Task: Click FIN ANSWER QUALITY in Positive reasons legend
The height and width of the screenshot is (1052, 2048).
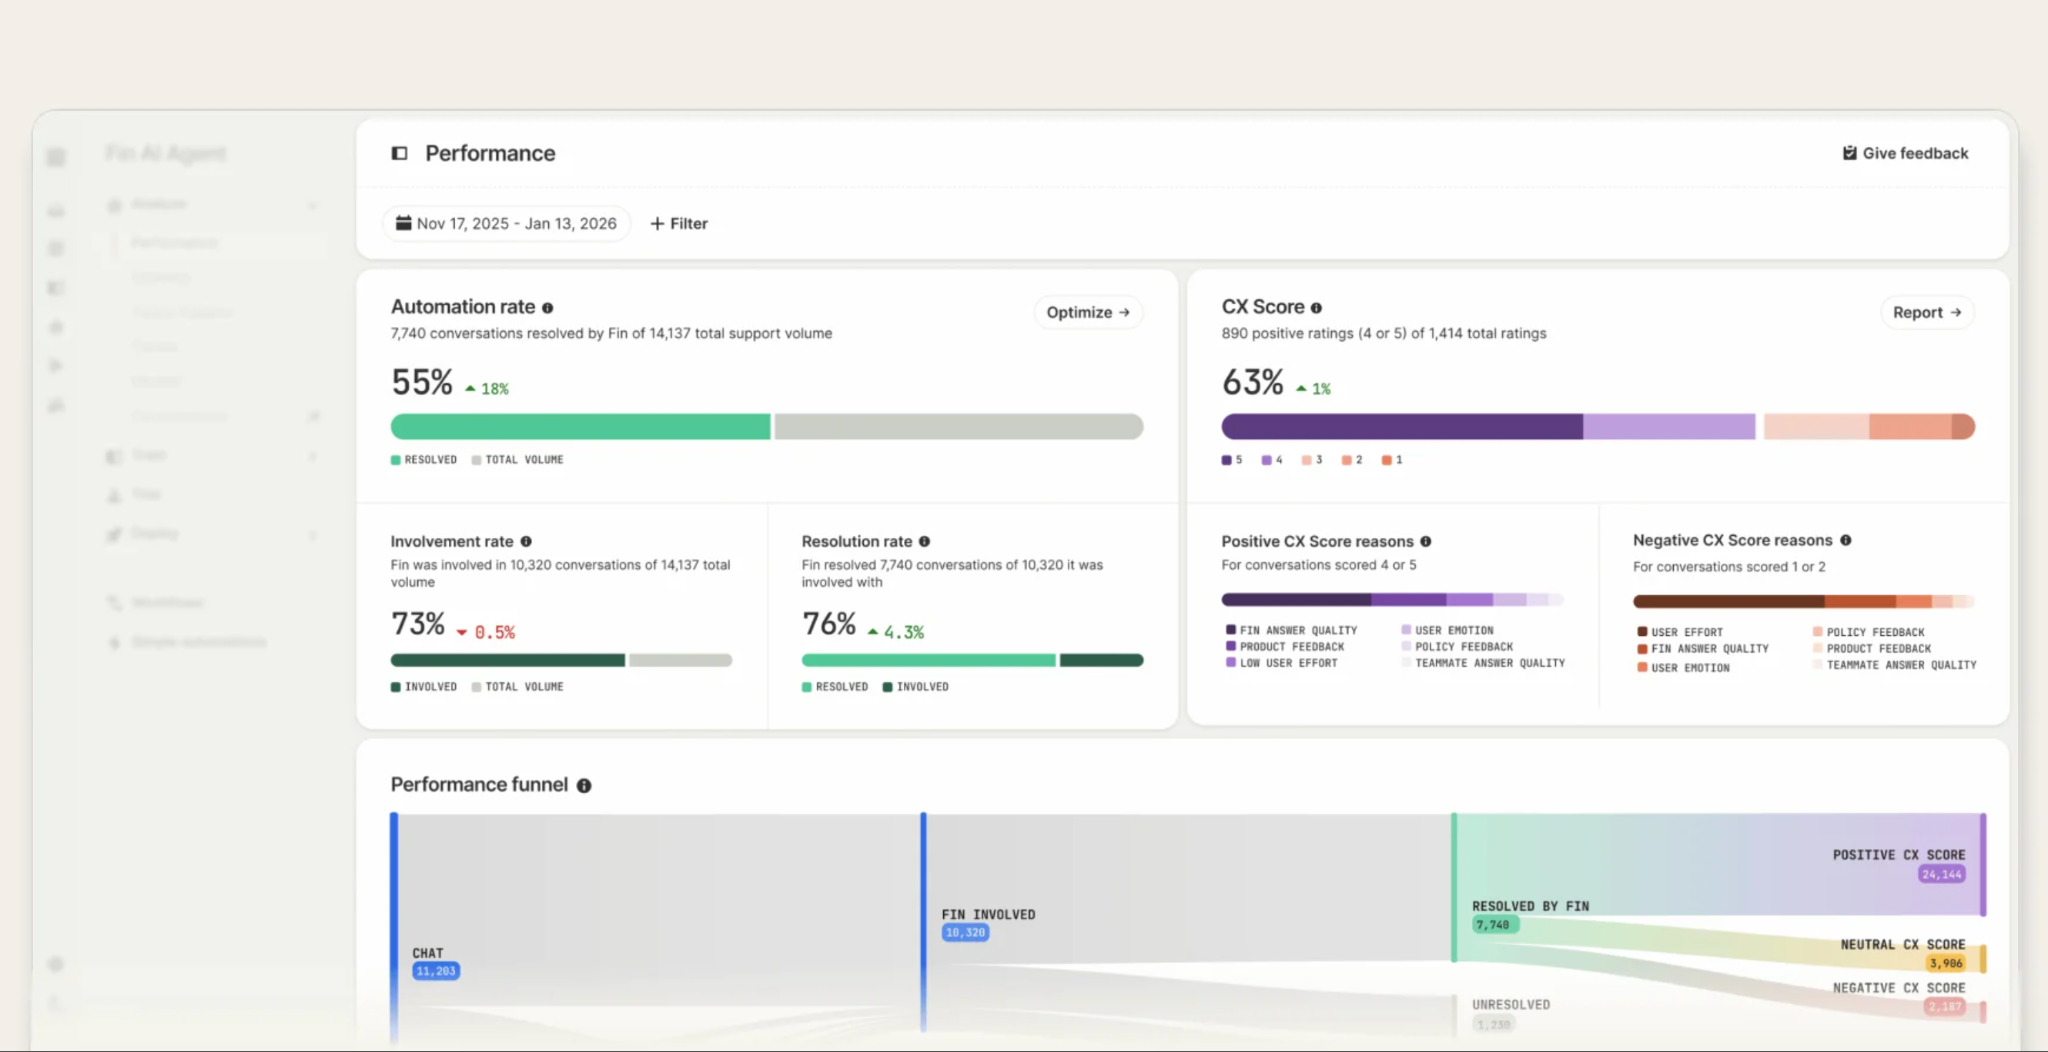Action: [1292, 631]
